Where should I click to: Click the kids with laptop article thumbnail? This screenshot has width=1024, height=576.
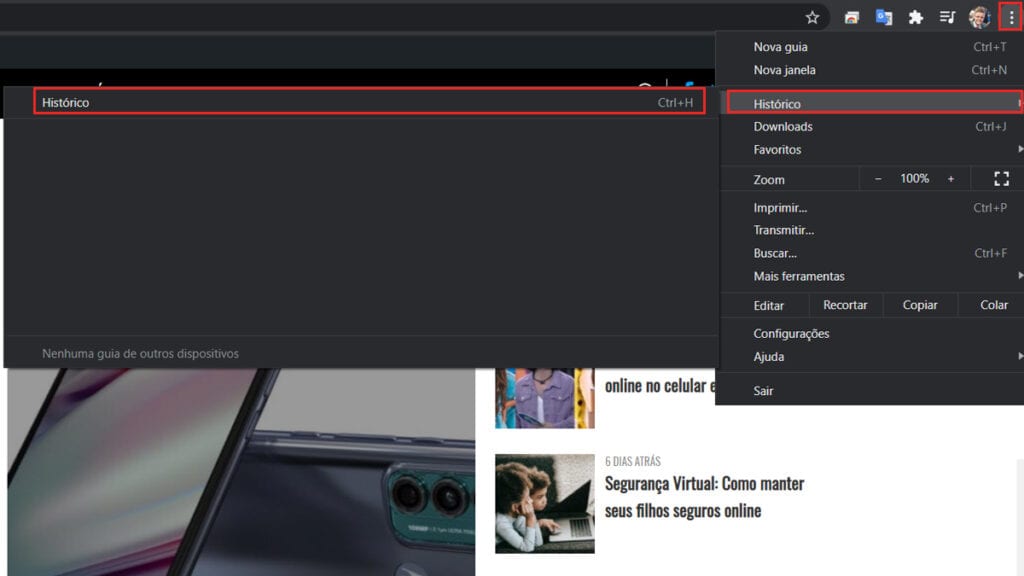tap(545, 504)
